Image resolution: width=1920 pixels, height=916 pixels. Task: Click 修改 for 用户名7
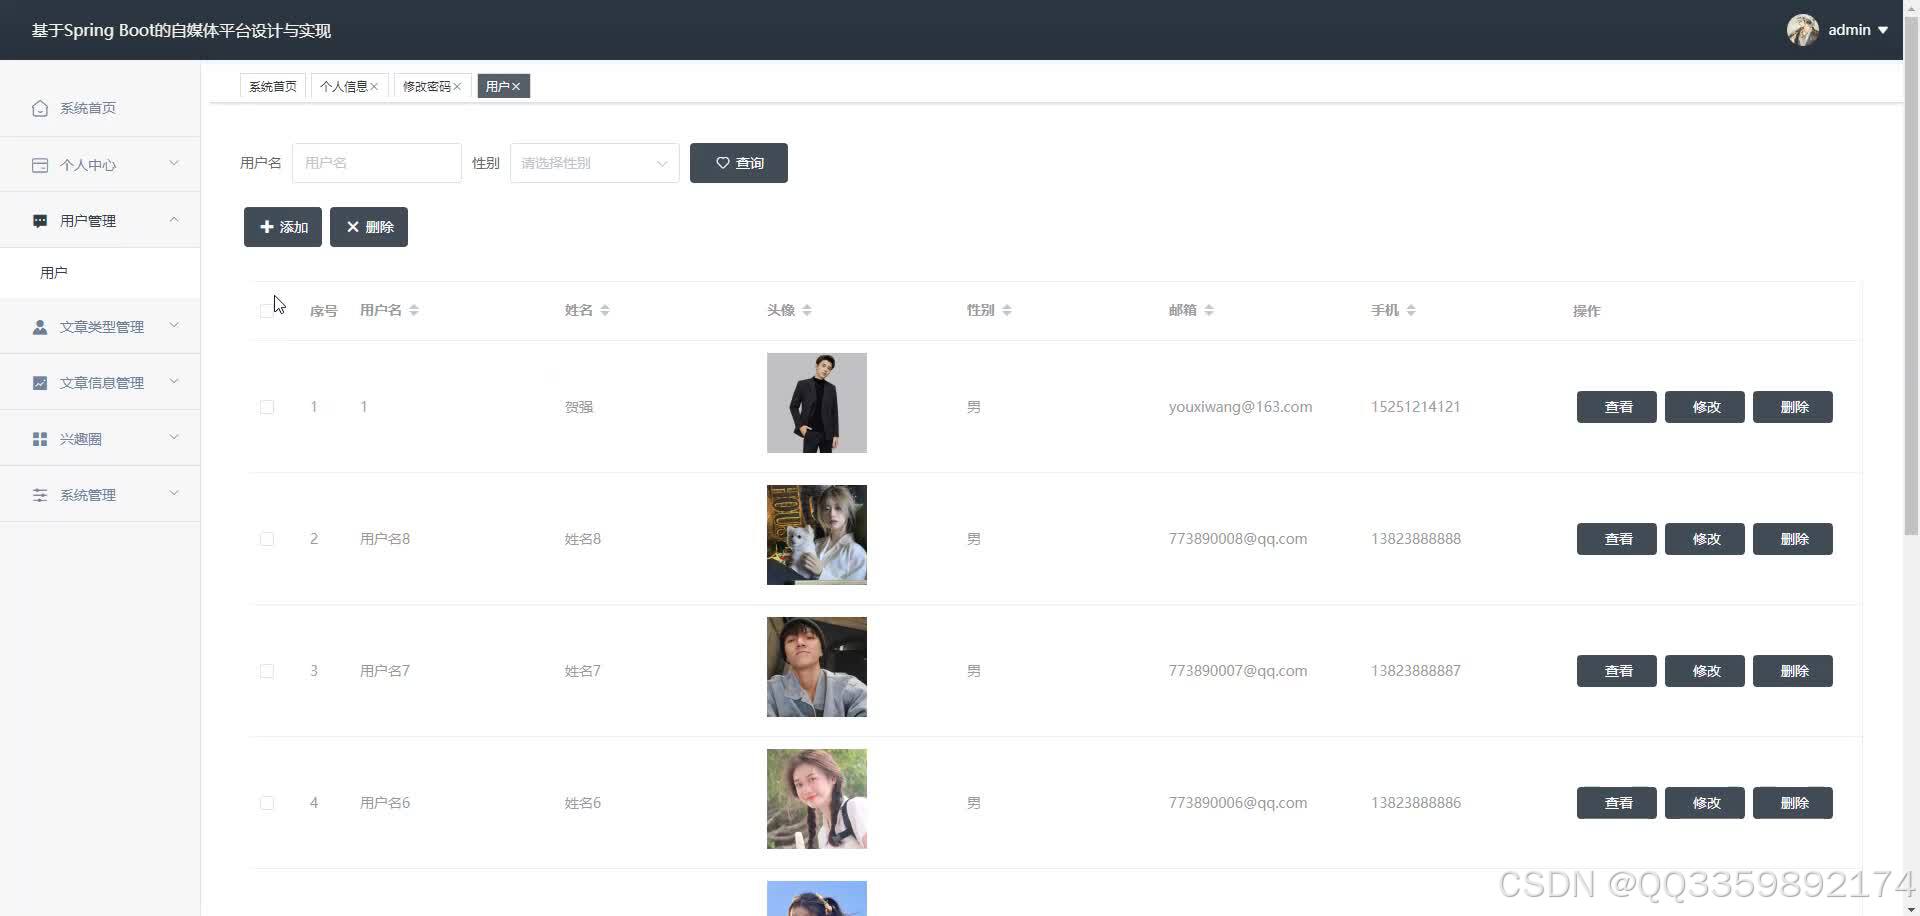pos(1705,671)
